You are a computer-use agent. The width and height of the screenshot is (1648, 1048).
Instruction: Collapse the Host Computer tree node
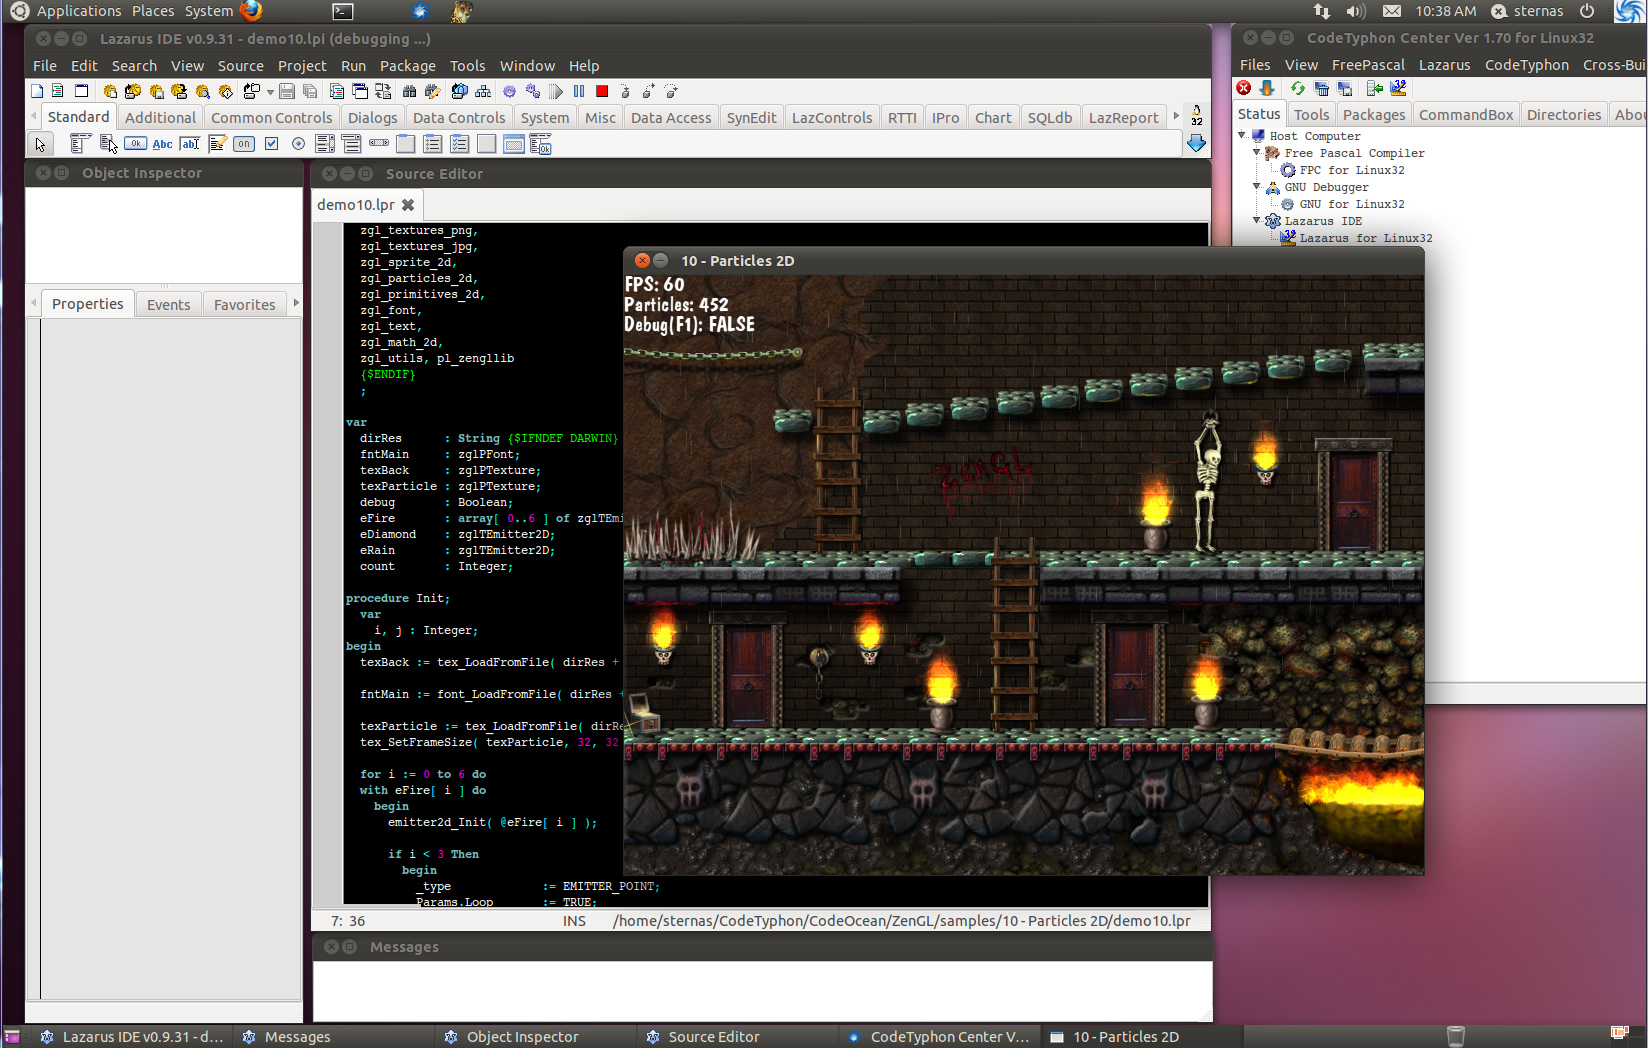coord(1242,135)
